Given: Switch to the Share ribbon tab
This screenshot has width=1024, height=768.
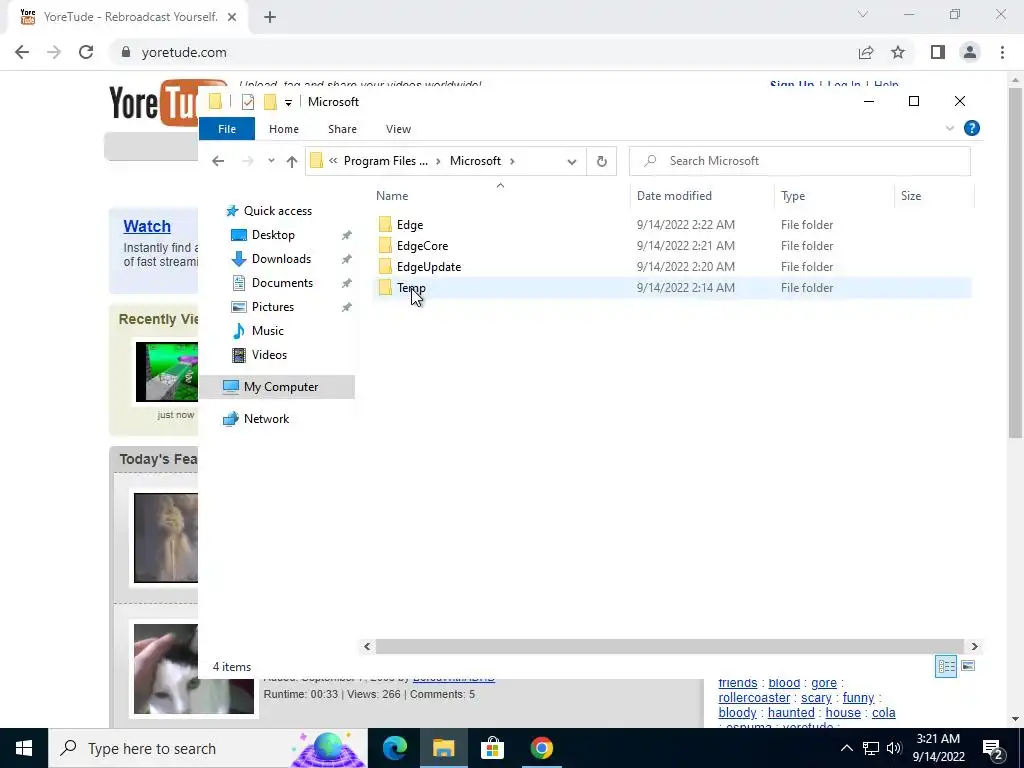Looking at the screenshot, I should coord(342,129).
